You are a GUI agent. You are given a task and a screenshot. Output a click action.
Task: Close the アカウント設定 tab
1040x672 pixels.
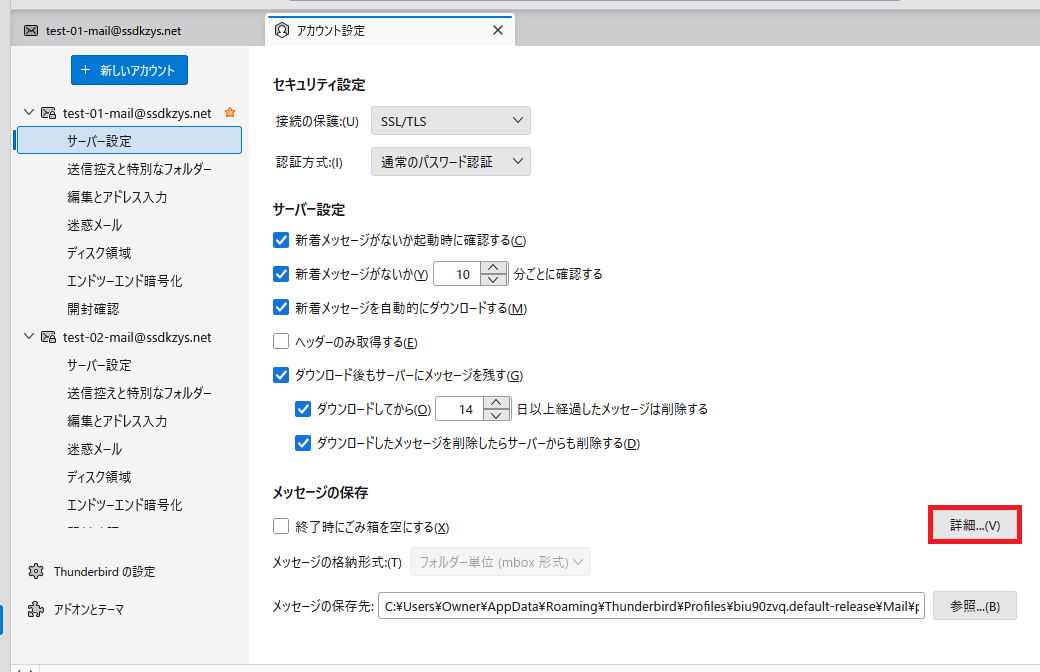point(498,30)
